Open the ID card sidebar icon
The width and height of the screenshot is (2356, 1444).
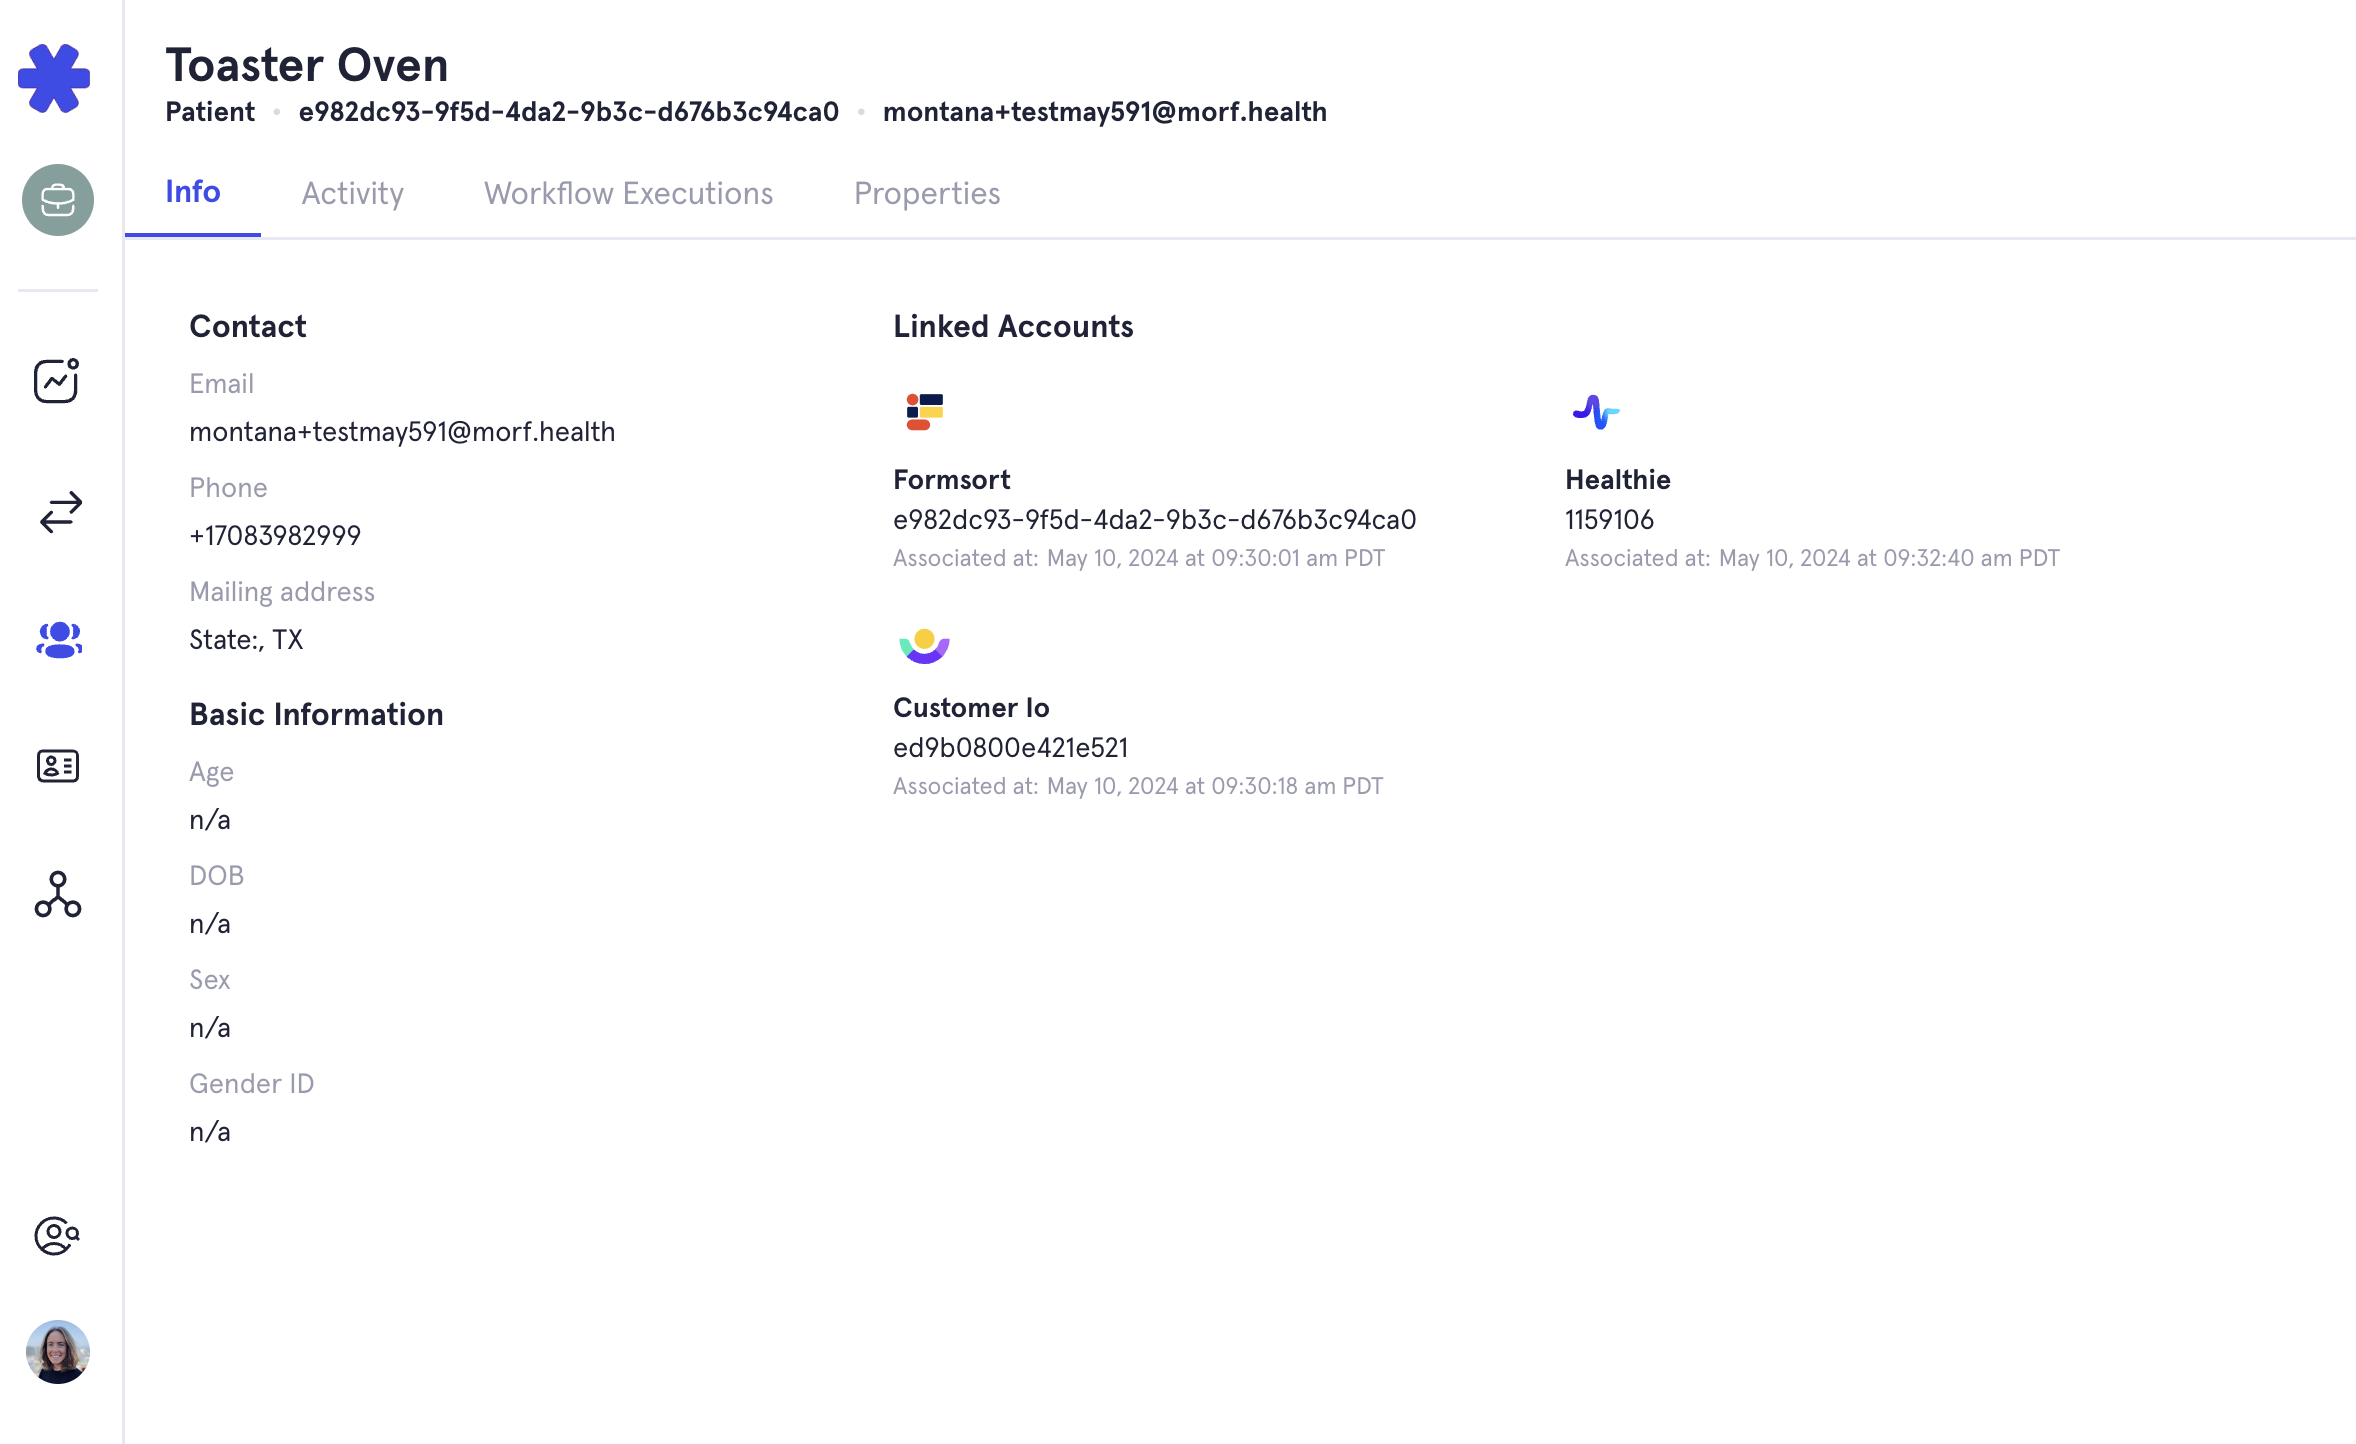pyautogui.click(x=58, y=766)
